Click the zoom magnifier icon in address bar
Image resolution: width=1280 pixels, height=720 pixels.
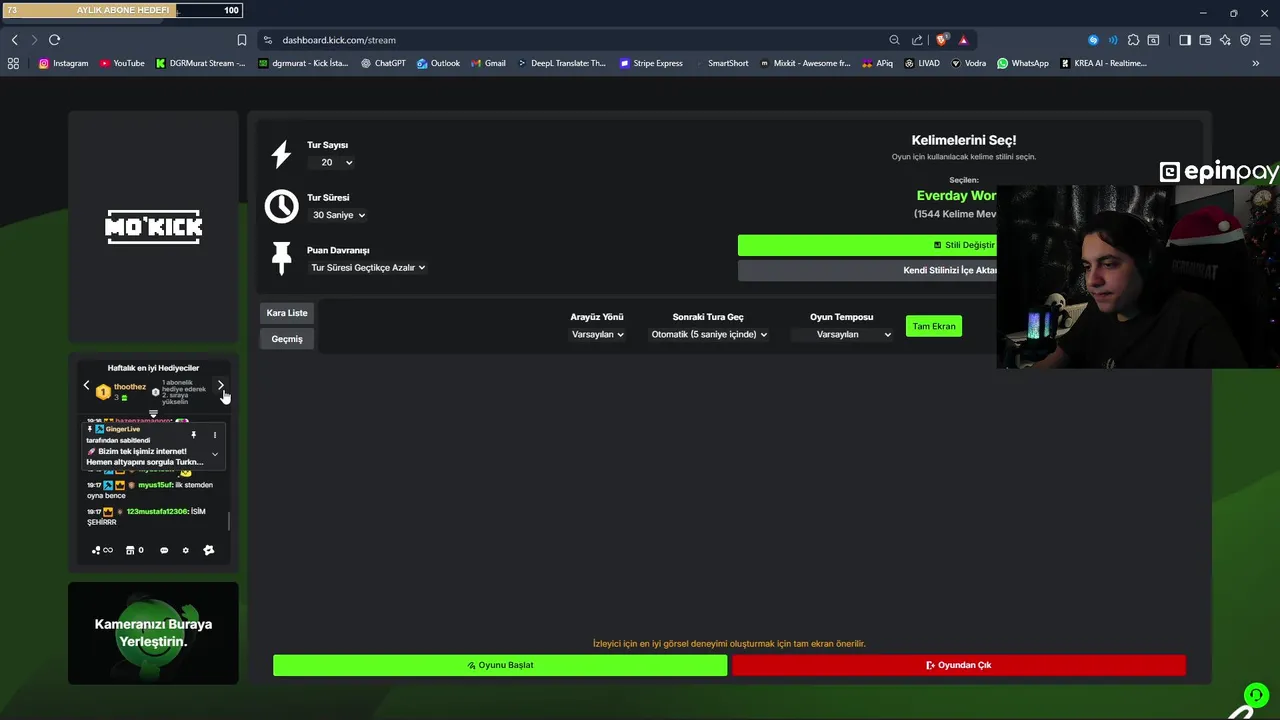894,40
